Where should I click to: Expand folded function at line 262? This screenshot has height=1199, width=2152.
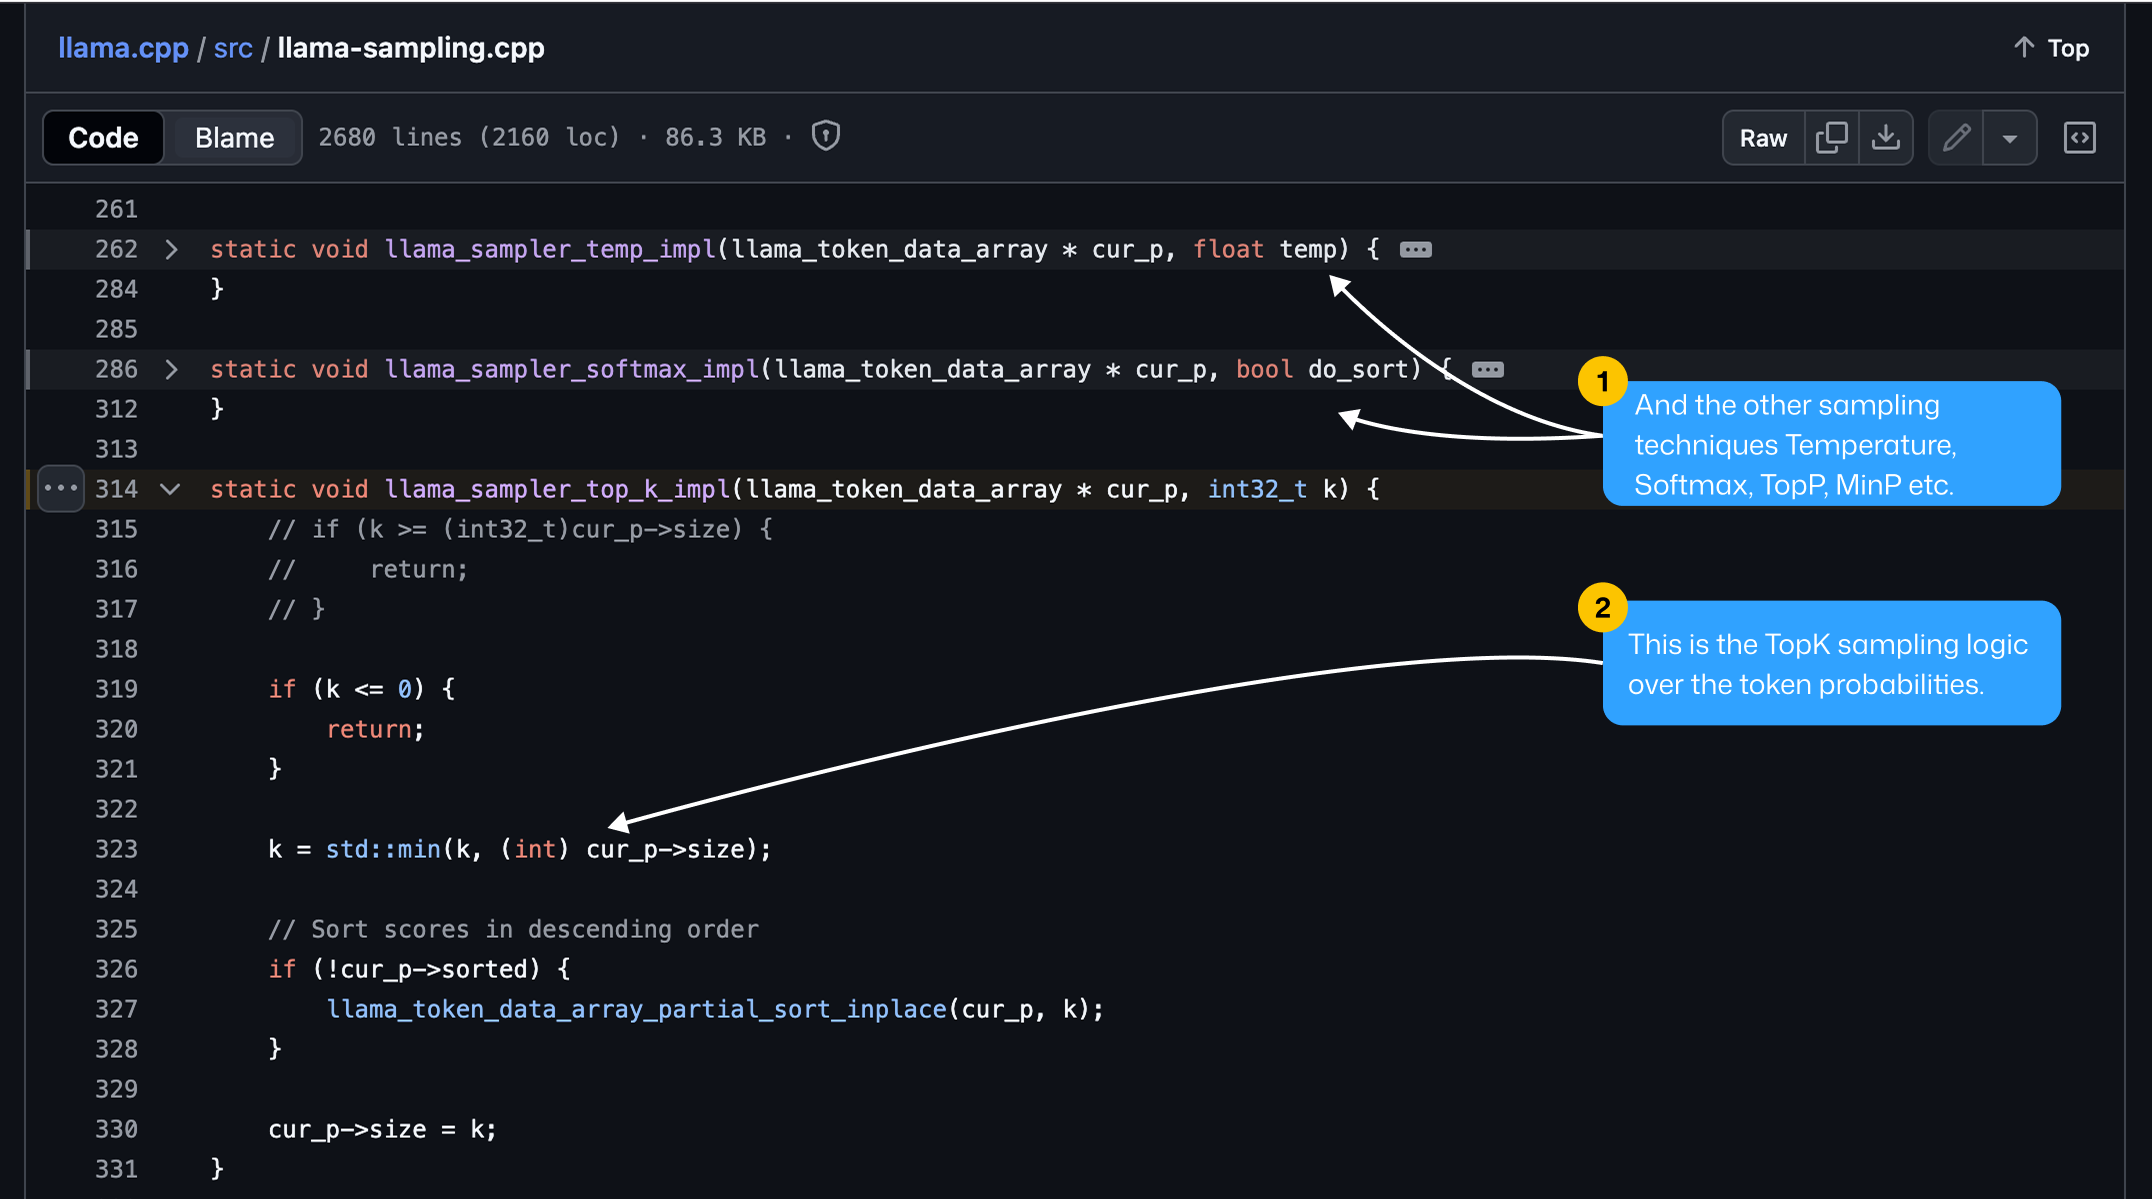tap(171, 249)
